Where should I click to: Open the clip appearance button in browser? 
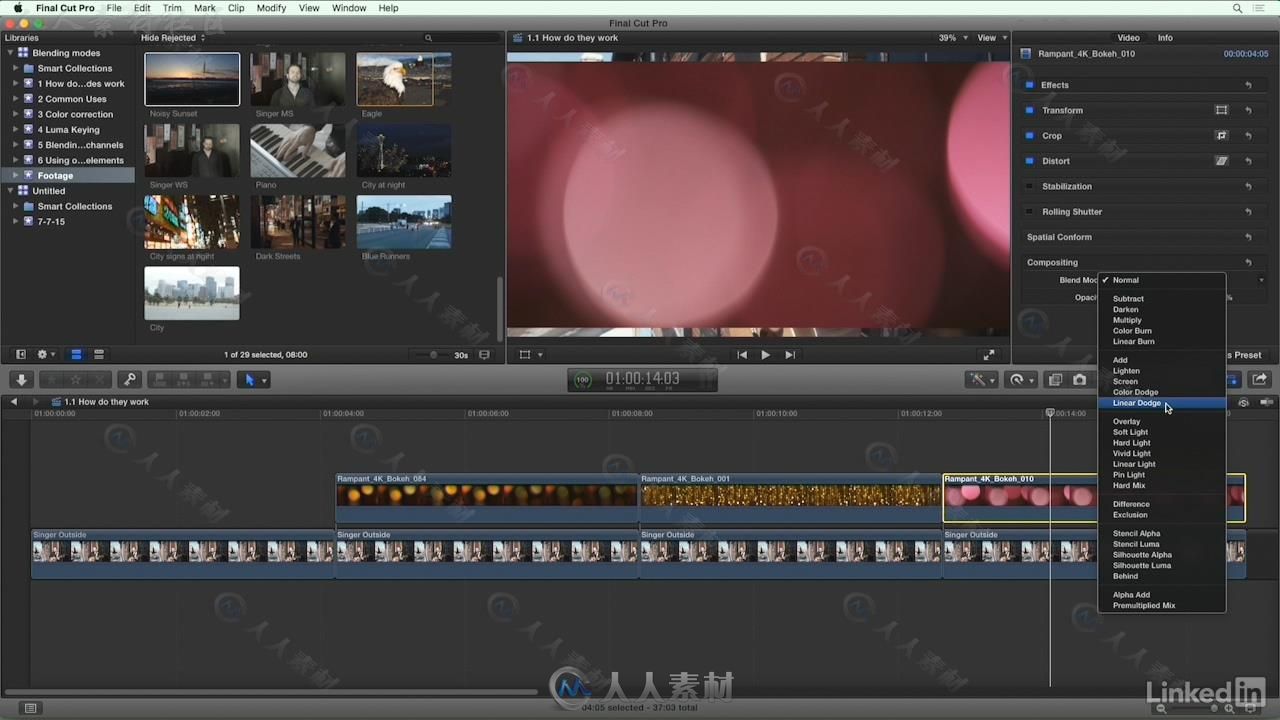[x=485, y=355]
